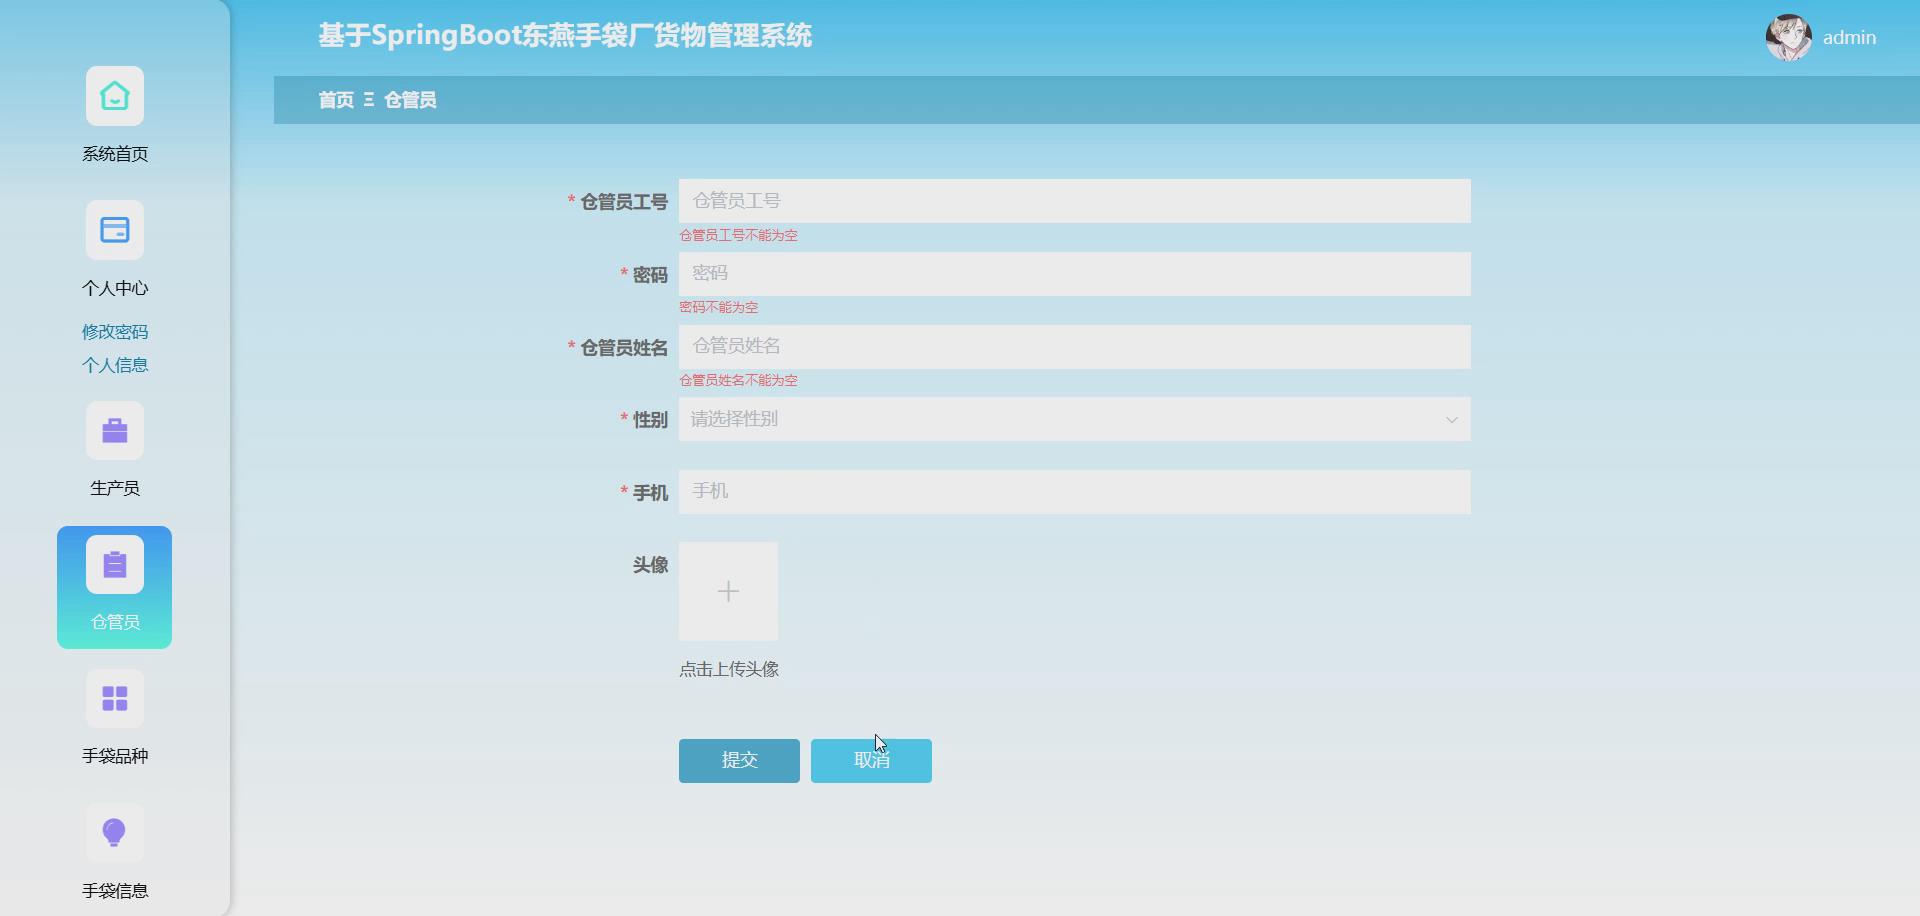Click the admin avatar picture

(1789, 38)
